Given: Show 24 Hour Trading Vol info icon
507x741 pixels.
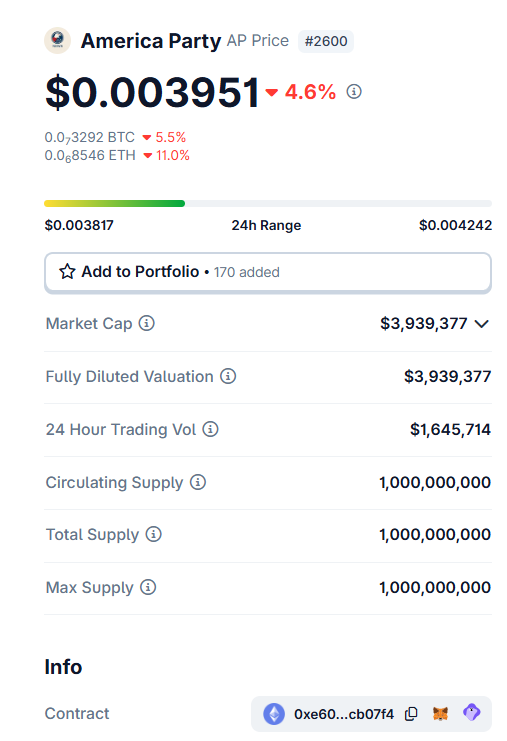Looking at the screenshot, I should [210, 429].
